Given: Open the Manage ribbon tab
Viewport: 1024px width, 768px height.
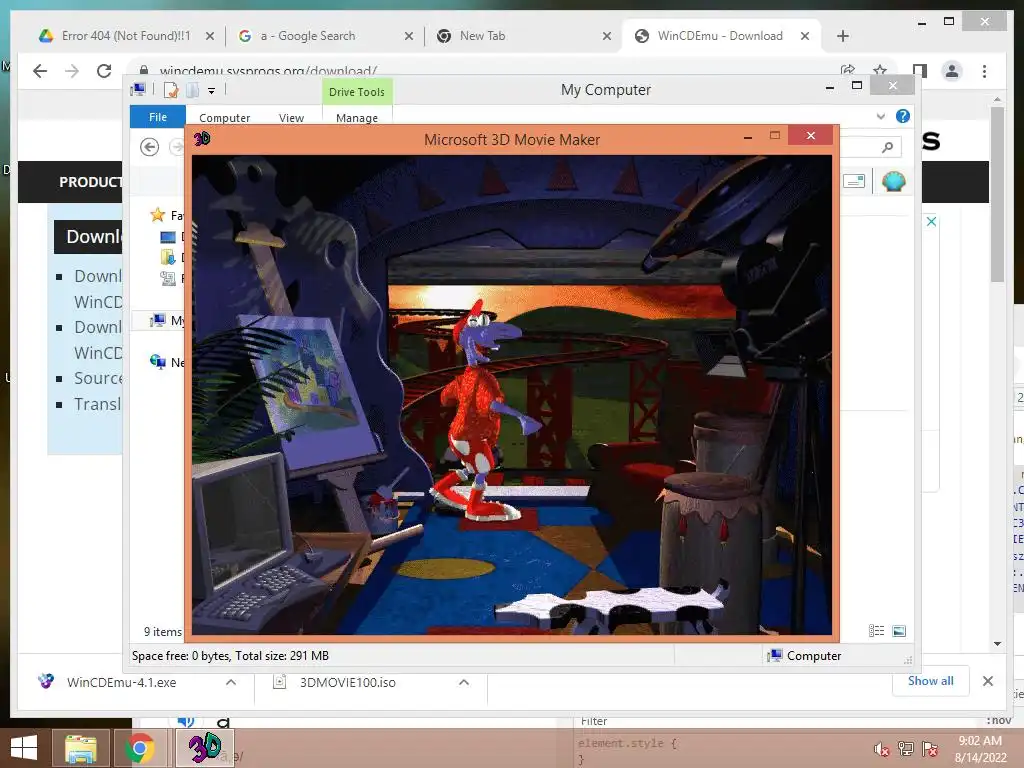Looking at the screenshot, I should click(x=357, y=118).
